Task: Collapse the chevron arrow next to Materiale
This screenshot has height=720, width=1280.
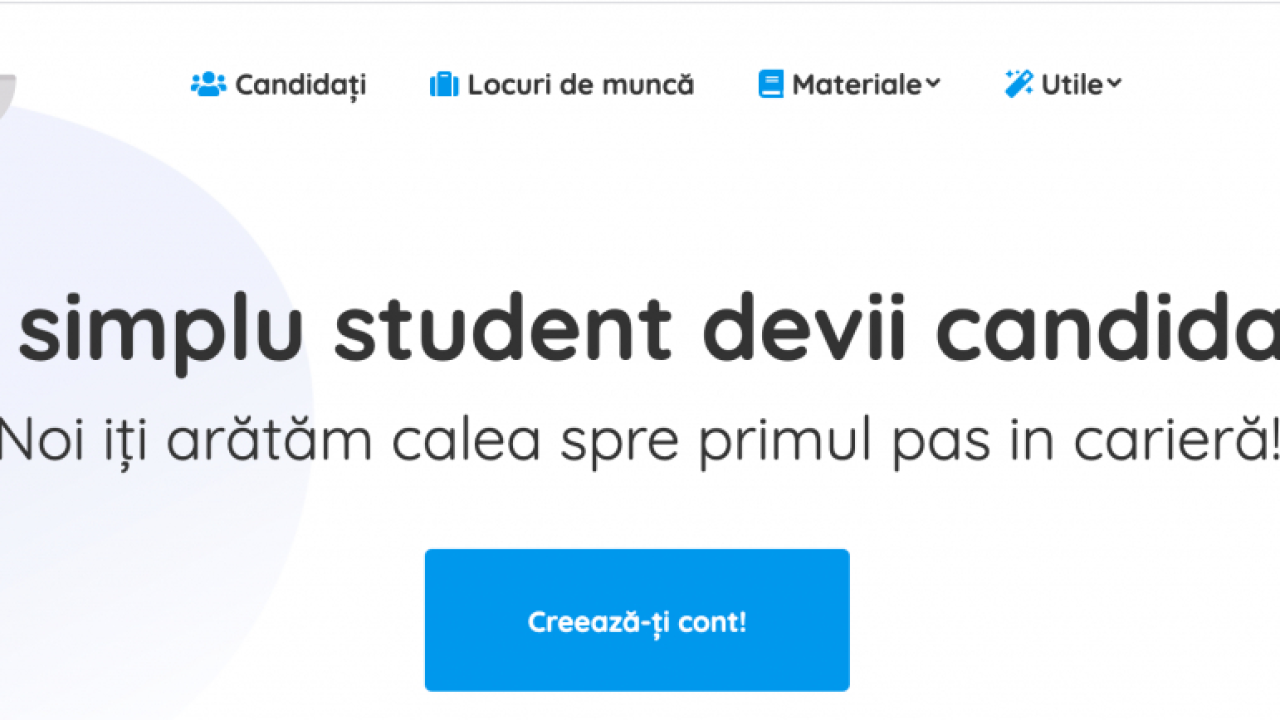Action: pos(933,86)
